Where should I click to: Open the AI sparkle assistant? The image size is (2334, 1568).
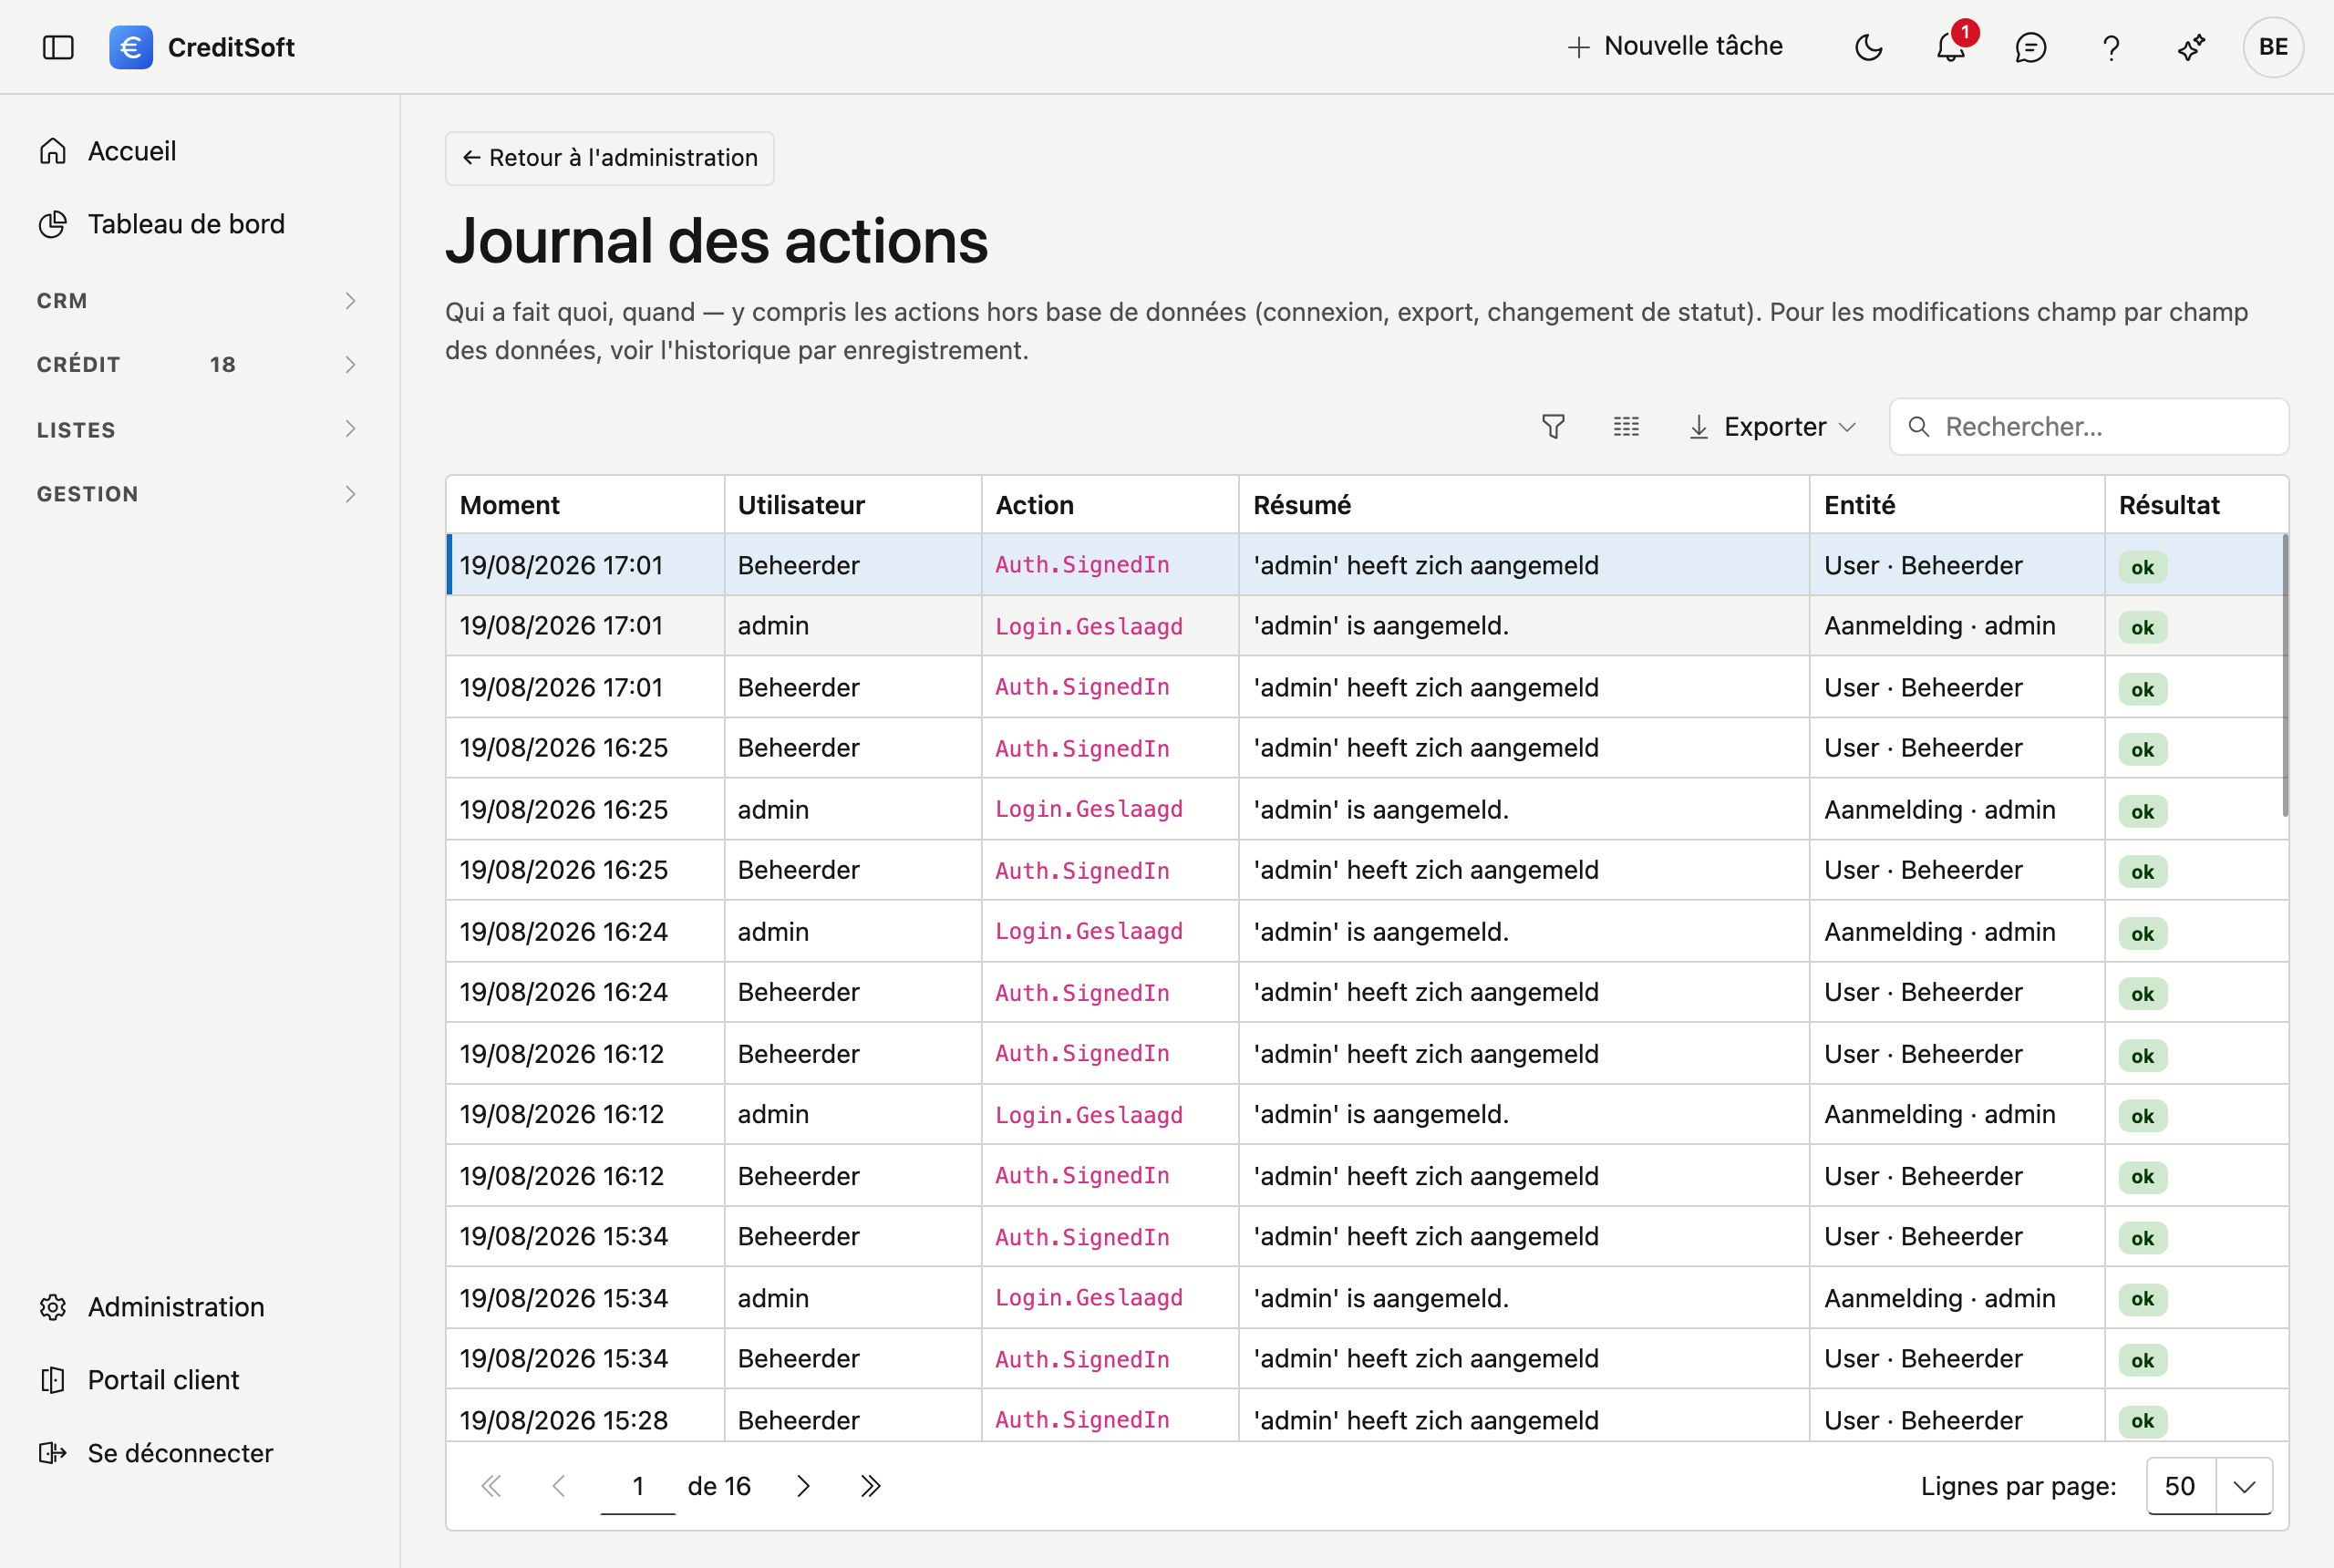click(x=2191, y=47)
